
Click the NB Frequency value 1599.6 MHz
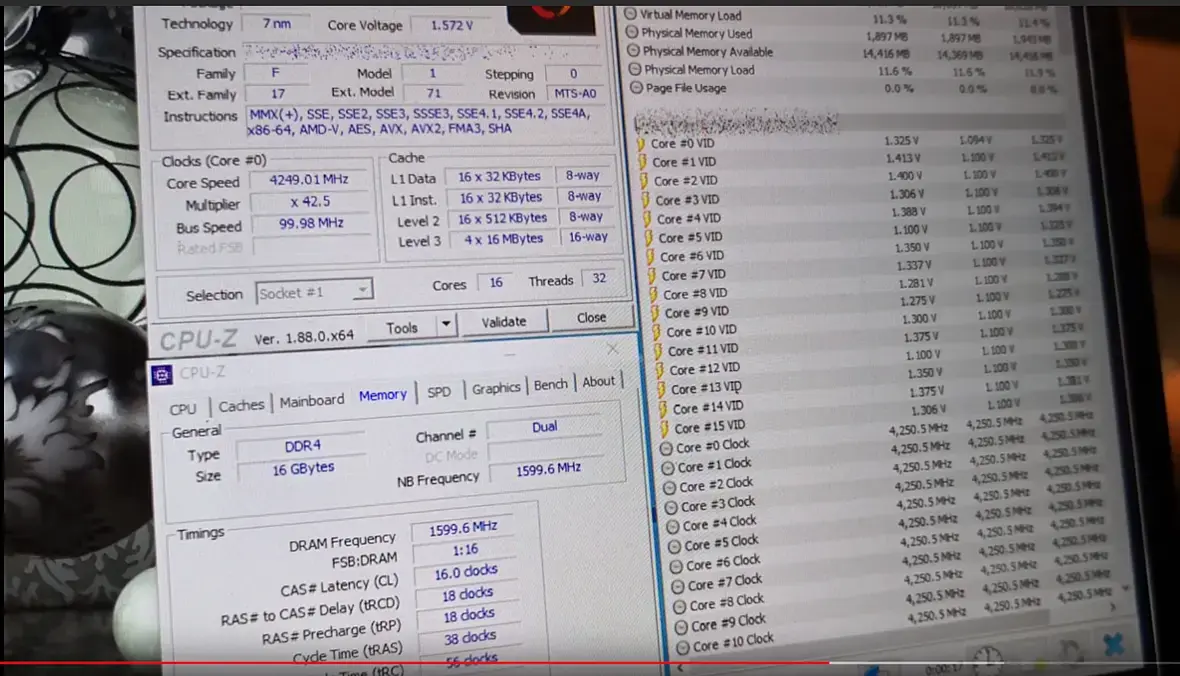548,469
